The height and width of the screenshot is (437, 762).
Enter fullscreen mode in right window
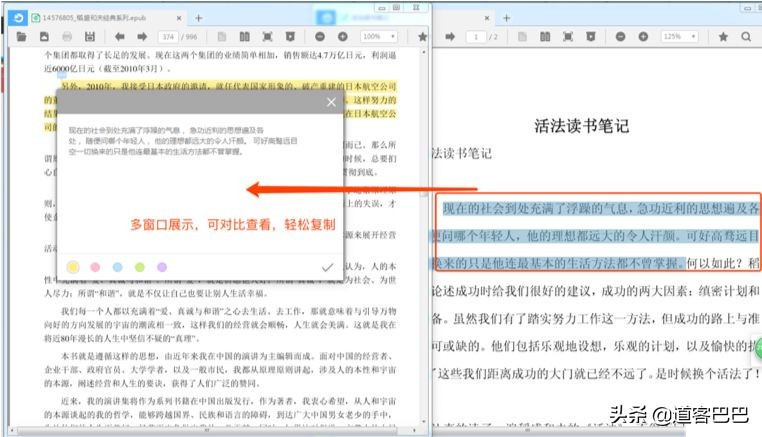click(568, 36)
